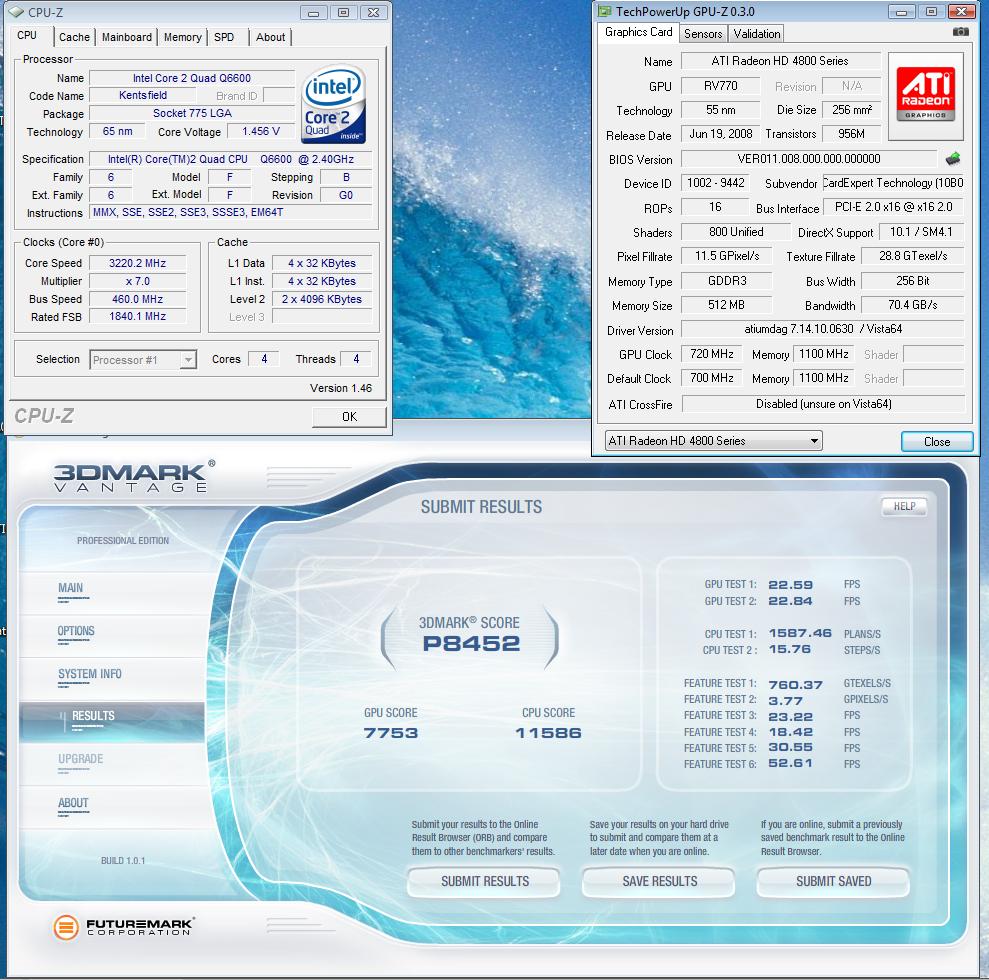Click the Level 2 cache value 2 x 4096 KBytes
The image size is (989, 980).
322,299
